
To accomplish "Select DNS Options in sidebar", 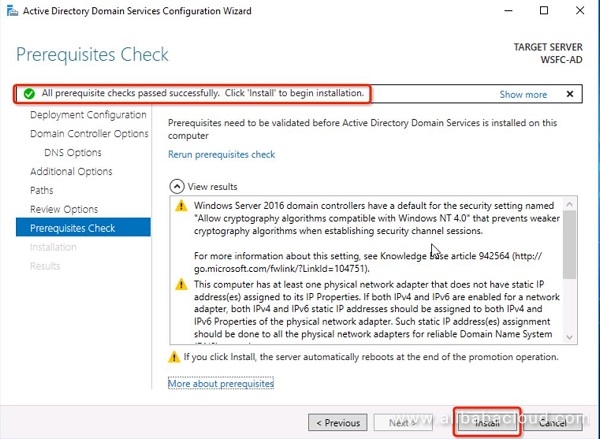I will [x=73, y=153].
